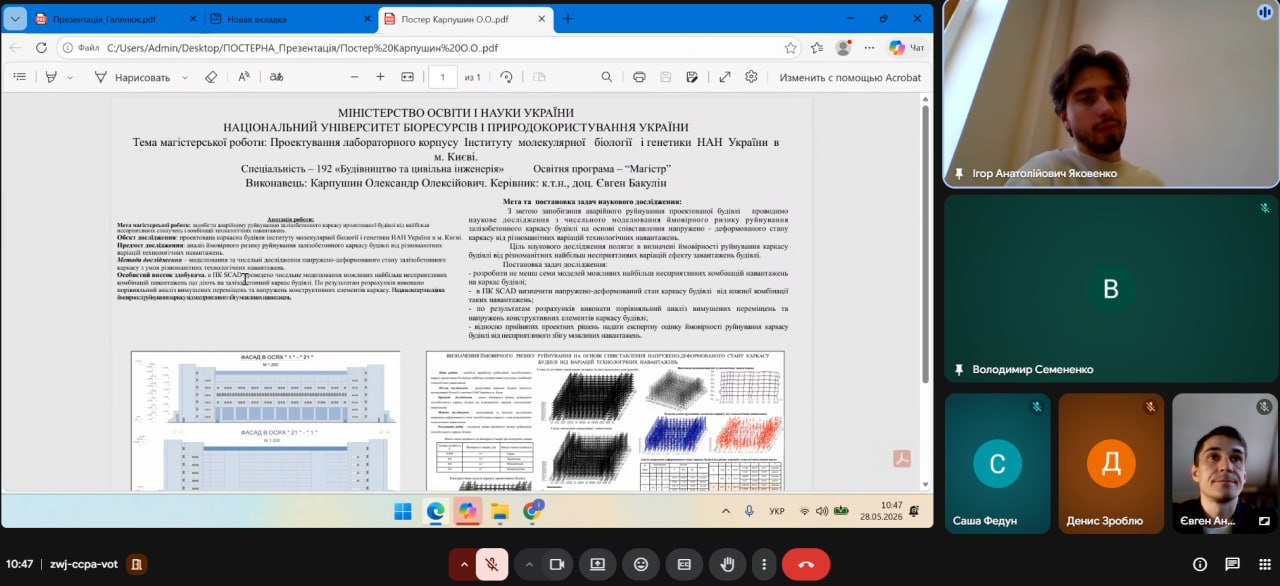Open File Explorer from taskbar
This screenshot has width=1280, height=586.
coord(500,511)
